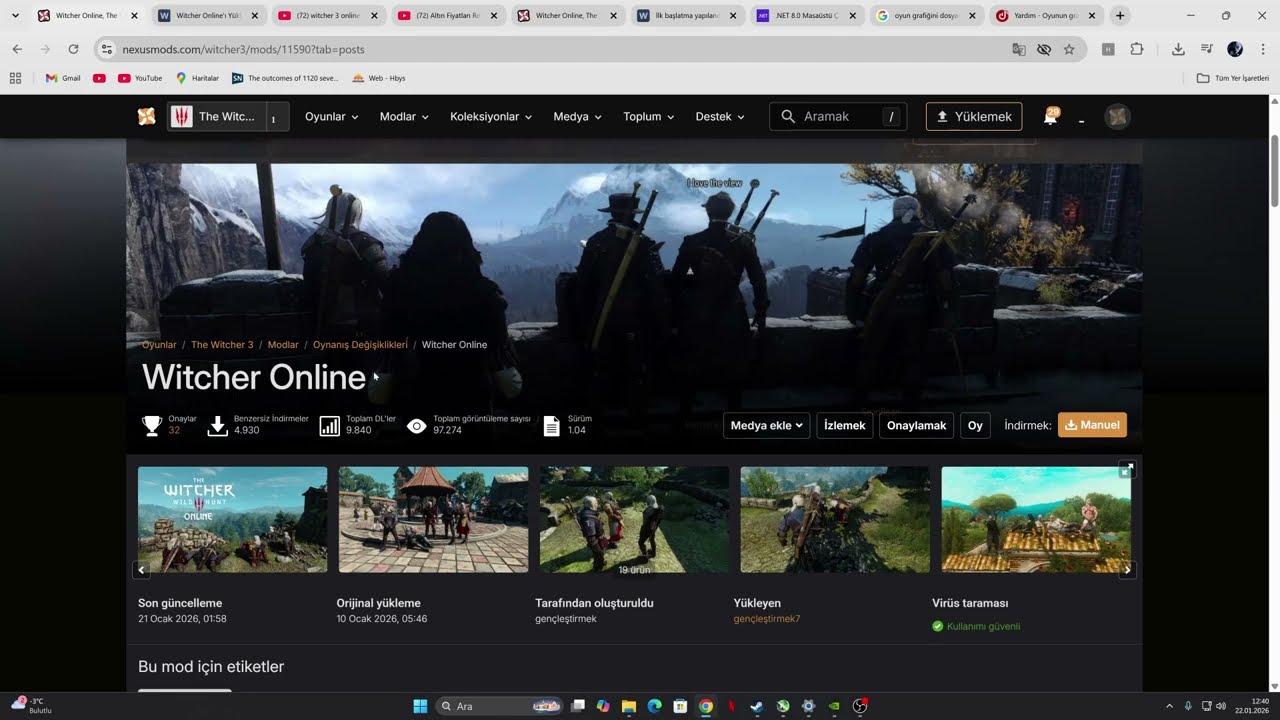Click the Benzersiz İndirmeler download icon
Screen dimensions: 1280x720
pyautogui.click(x=217, y=426)
